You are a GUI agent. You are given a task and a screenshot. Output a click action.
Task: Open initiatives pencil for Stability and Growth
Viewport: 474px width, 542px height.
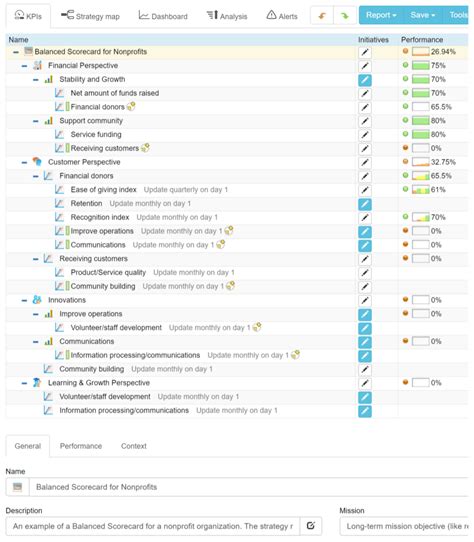[x=365, y=80]
